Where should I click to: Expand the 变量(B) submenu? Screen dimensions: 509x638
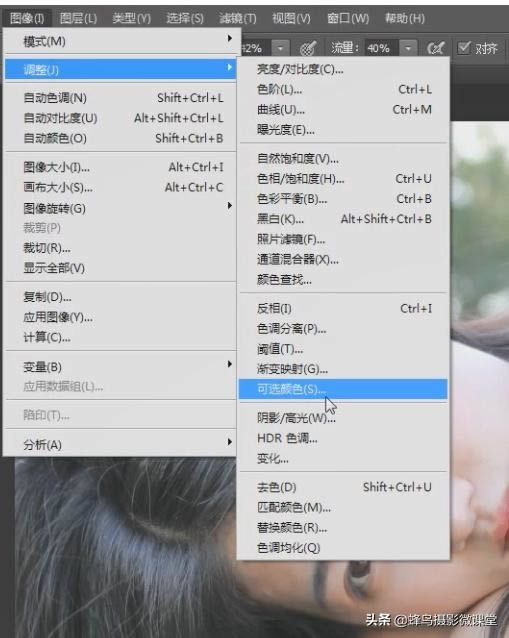click(x=120, y=367)
